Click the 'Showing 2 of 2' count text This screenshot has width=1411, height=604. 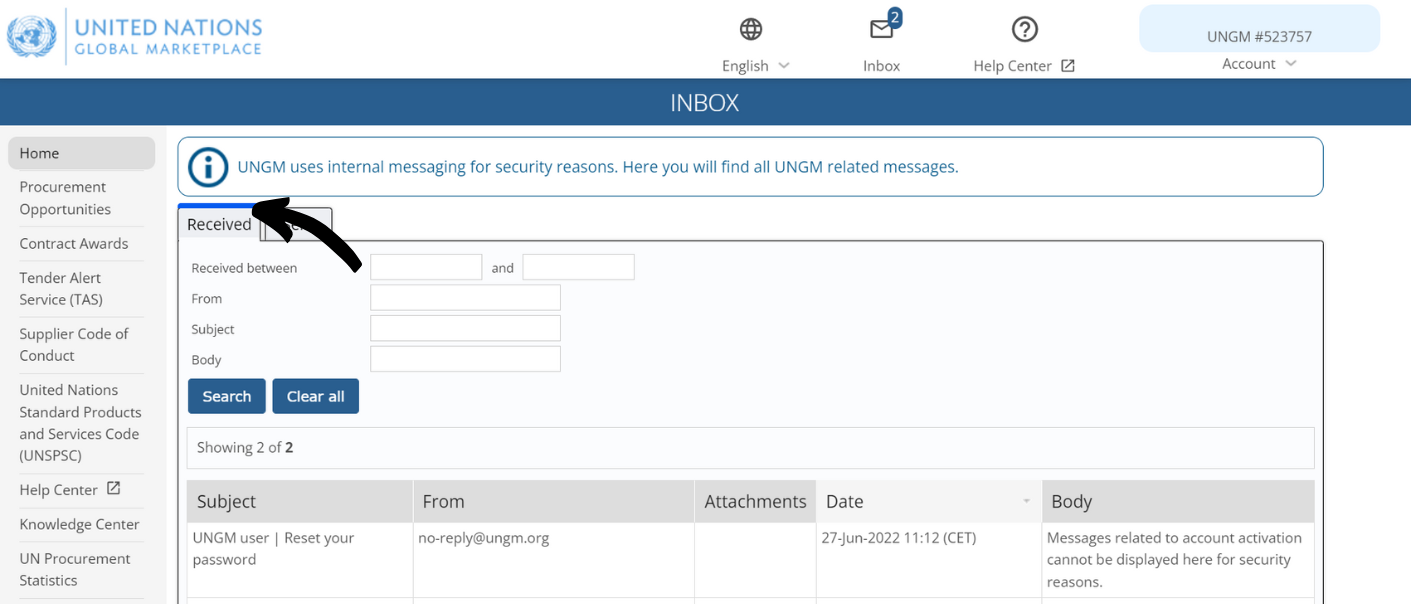coord(245,447)
